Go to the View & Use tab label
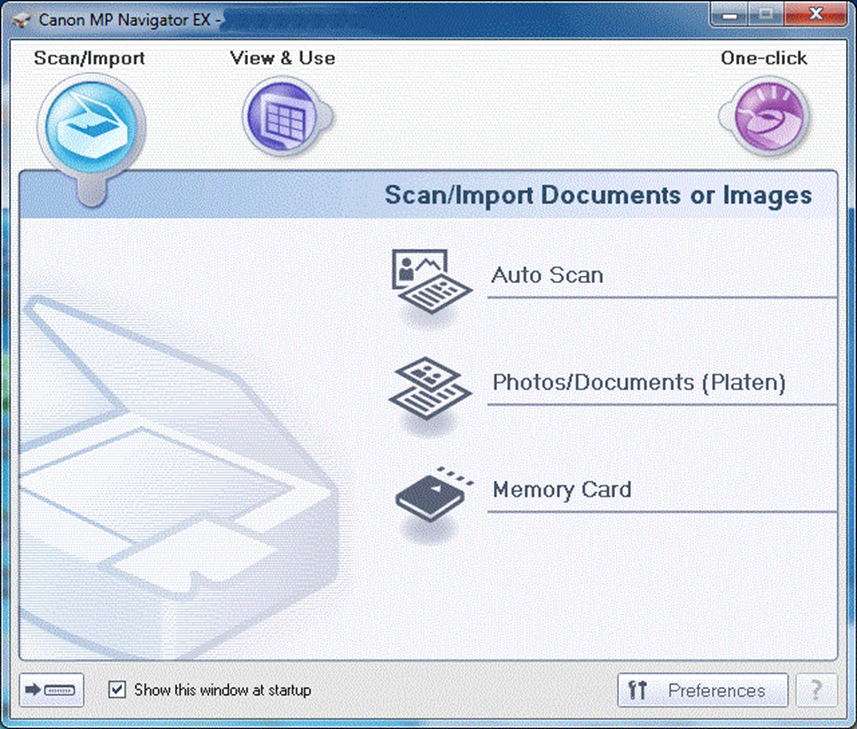 point(282,58)
